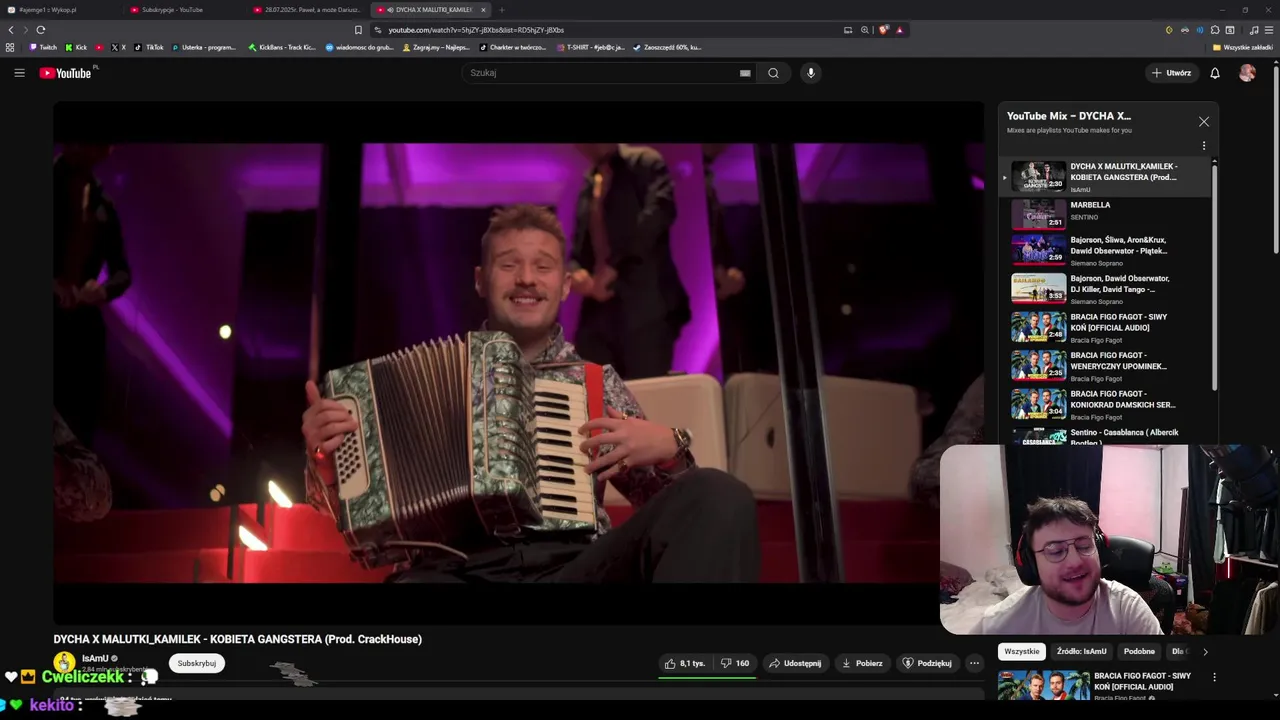Dislike the video with thumbs down

[x=735, y=663]
